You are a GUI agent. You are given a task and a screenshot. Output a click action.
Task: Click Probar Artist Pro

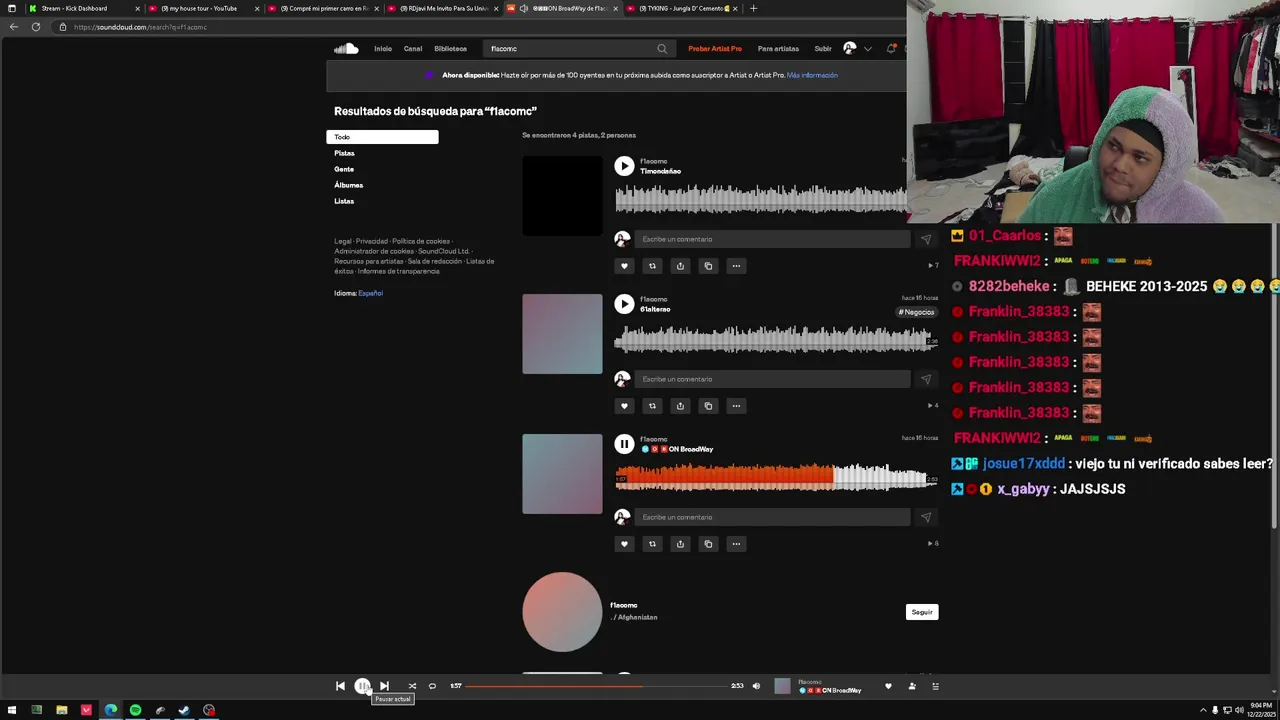715,48
